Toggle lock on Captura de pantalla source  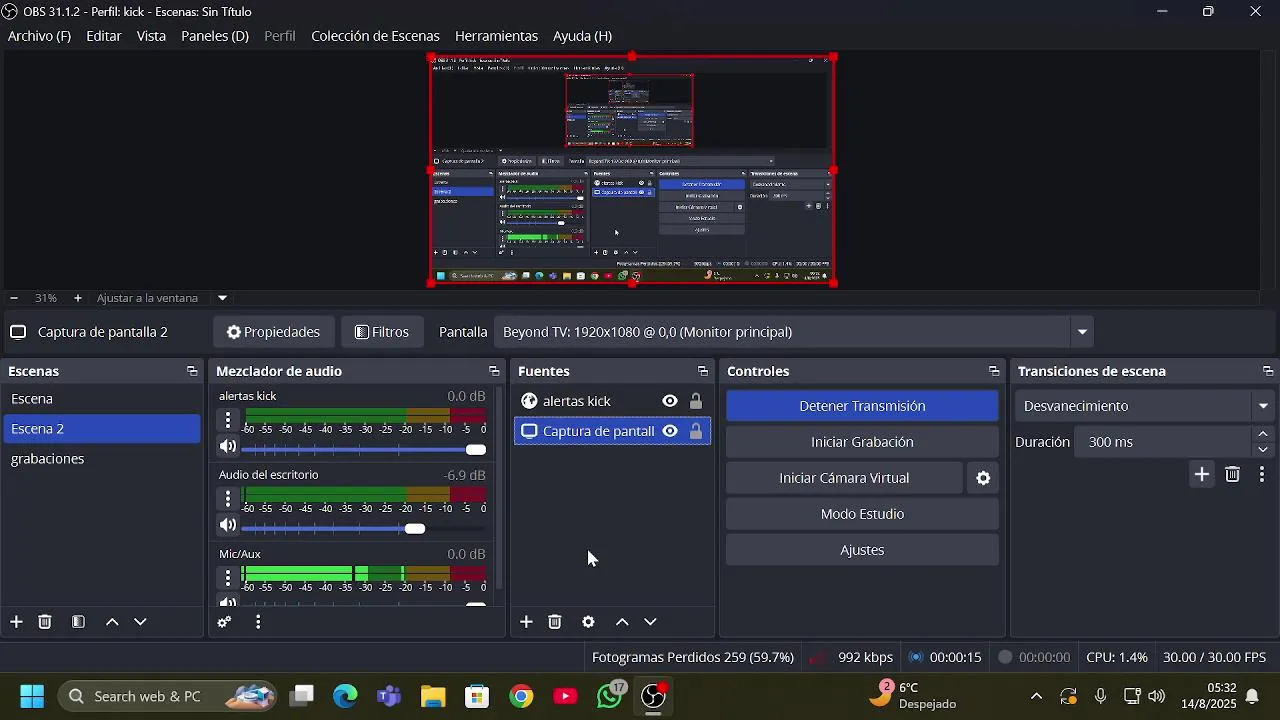point(696,431)
